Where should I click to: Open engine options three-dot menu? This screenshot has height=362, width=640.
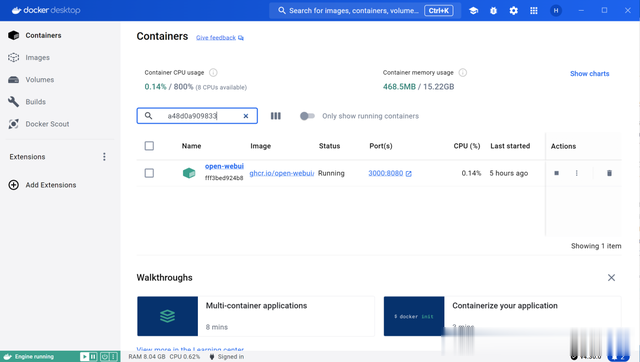click(113, 357)
